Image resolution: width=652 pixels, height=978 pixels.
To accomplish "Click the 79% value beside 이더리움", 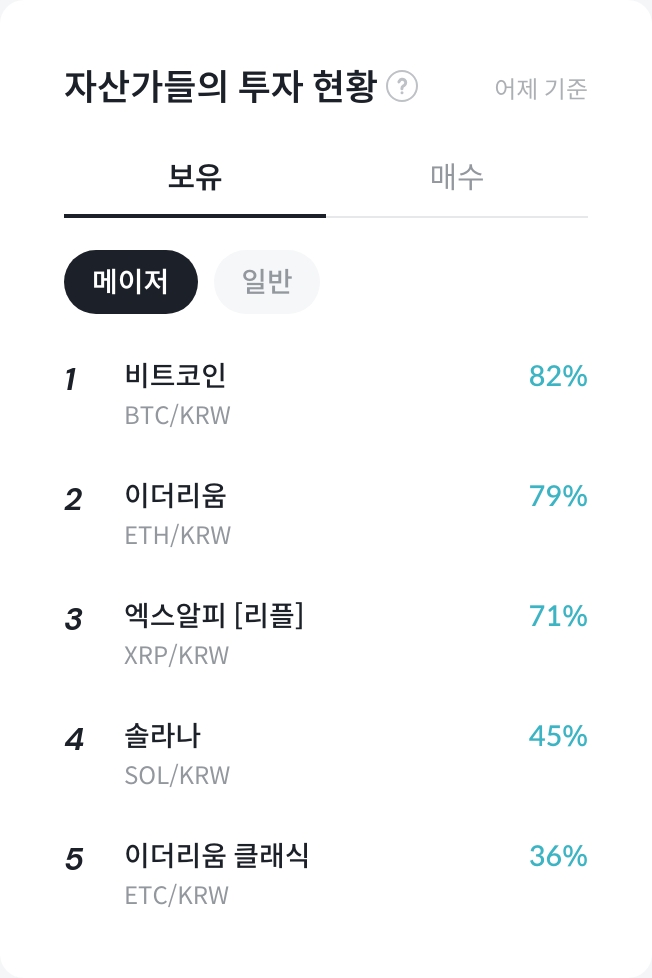I will tap(557, 496).
